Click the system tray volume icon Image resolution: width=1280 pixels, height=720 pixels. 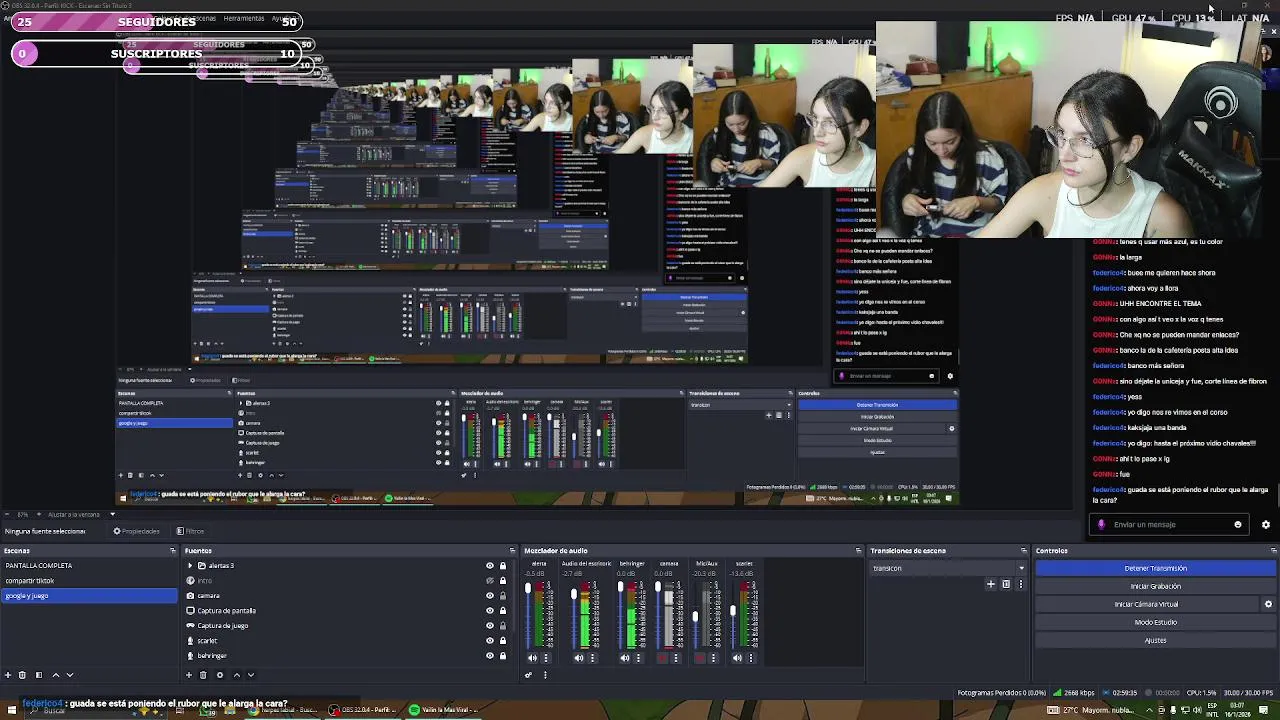(1197, 710)
